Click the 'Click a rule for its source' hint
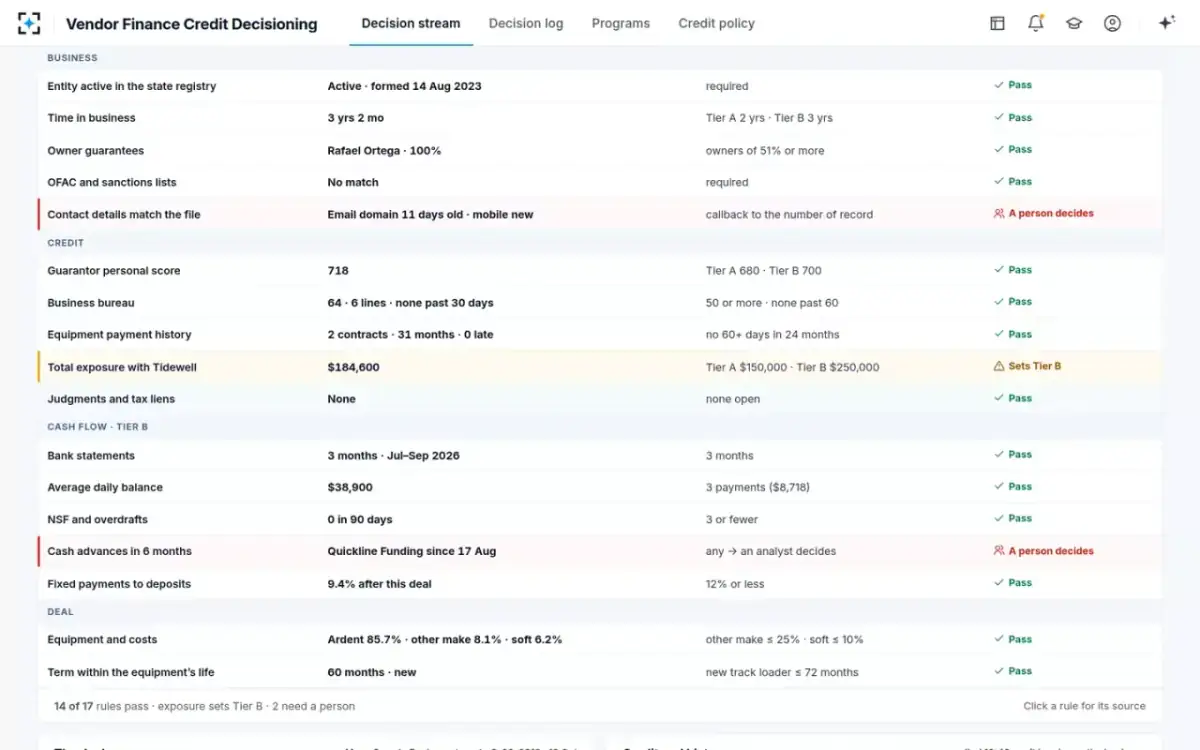This screenshot has height=750, width=1200. pyautogui.click(x=1084, y=706)
